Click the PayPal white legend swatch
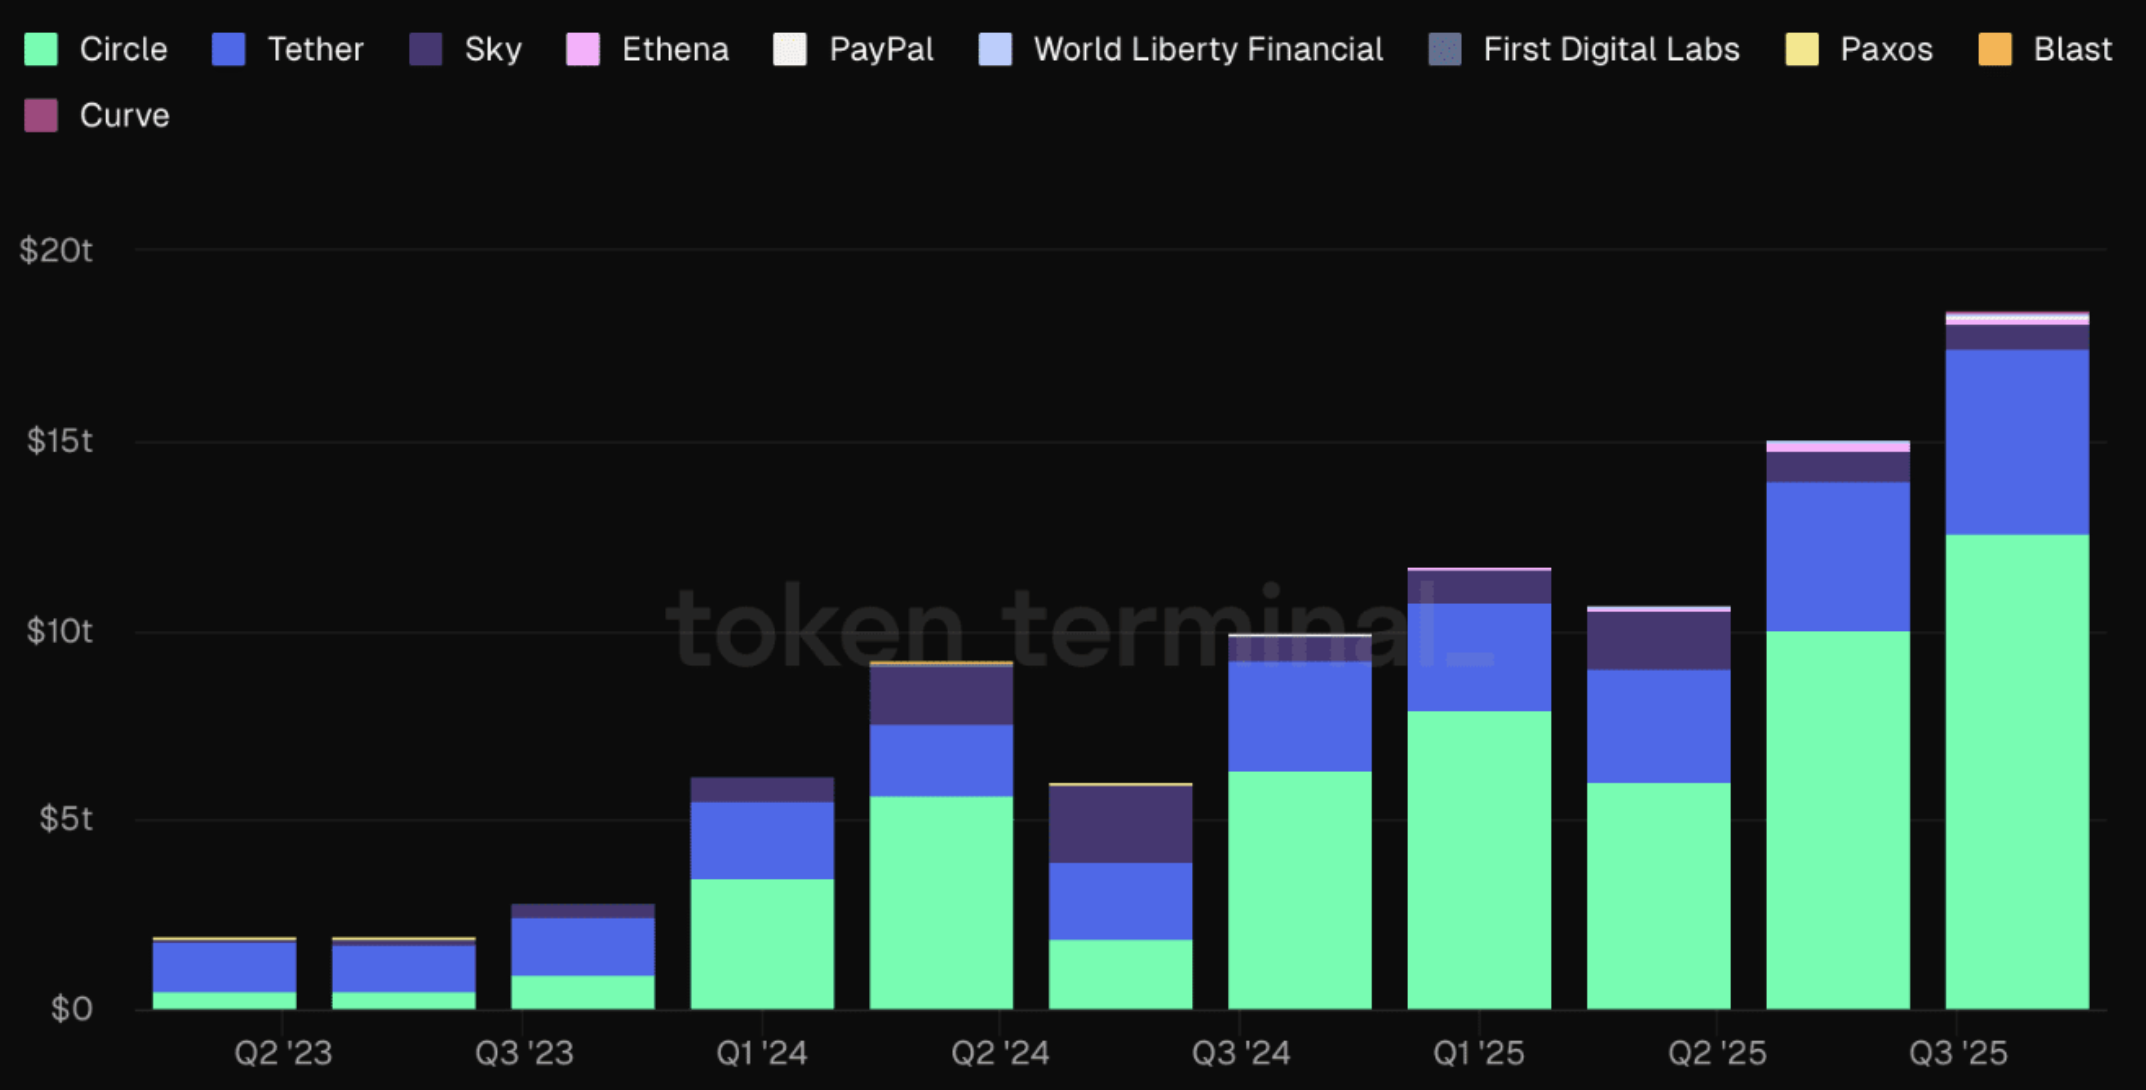Viewport: 2146px width, 1090px height. tap(790, 49)
